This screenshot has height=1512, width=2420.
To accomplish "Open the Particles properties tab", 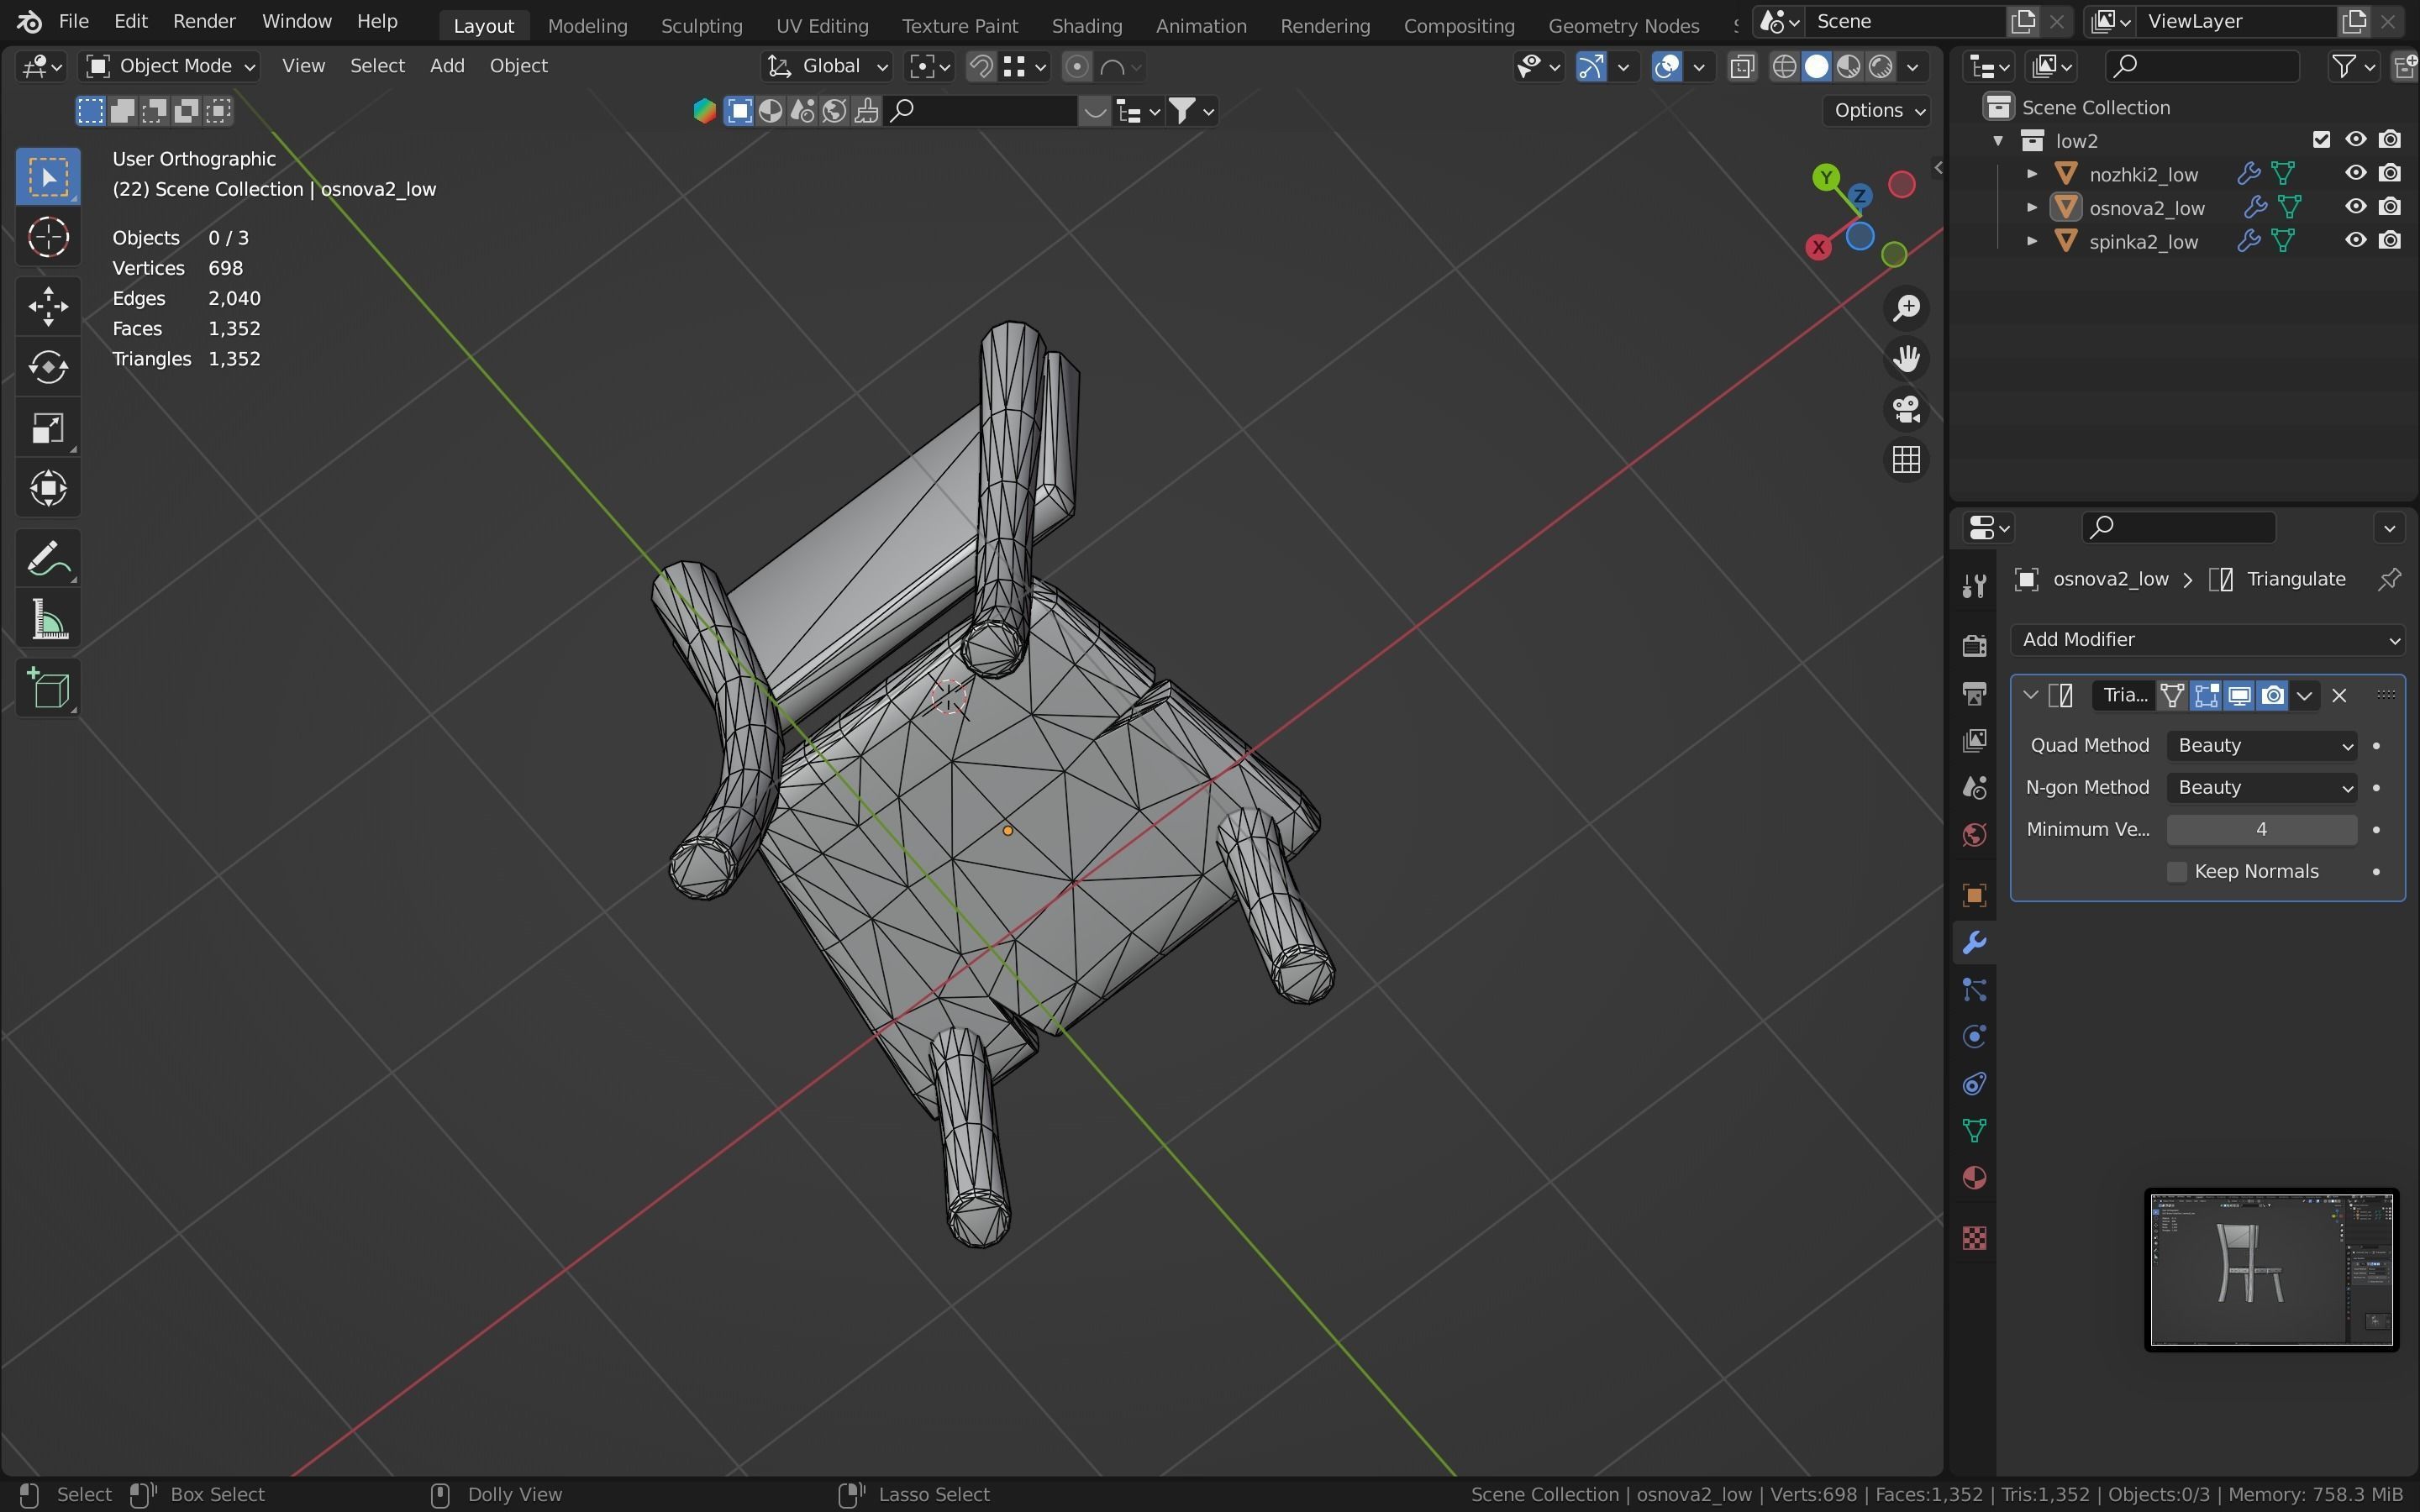I will pyautogui.click(x=1974, y=990).
